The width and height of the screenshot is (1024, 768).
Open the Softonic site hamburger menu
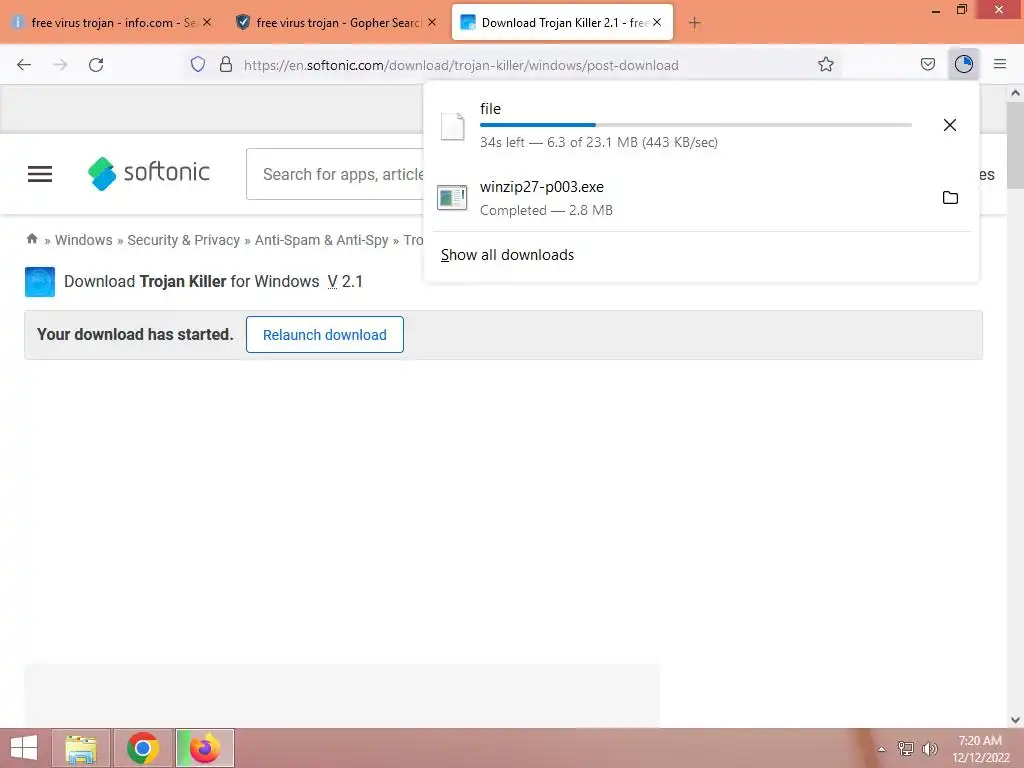(x=40, y=174)
